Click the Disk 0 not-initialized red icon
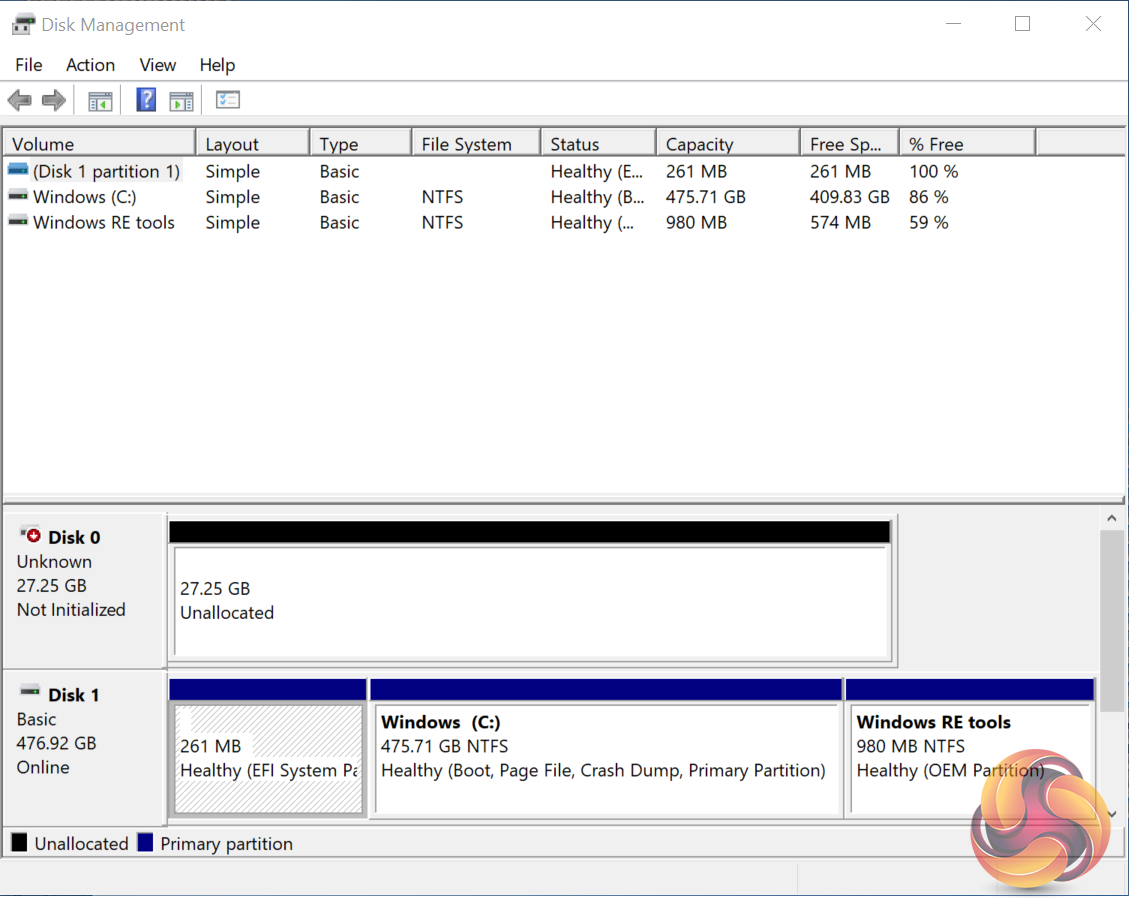1130x898 pixels. tap(30, 535)
